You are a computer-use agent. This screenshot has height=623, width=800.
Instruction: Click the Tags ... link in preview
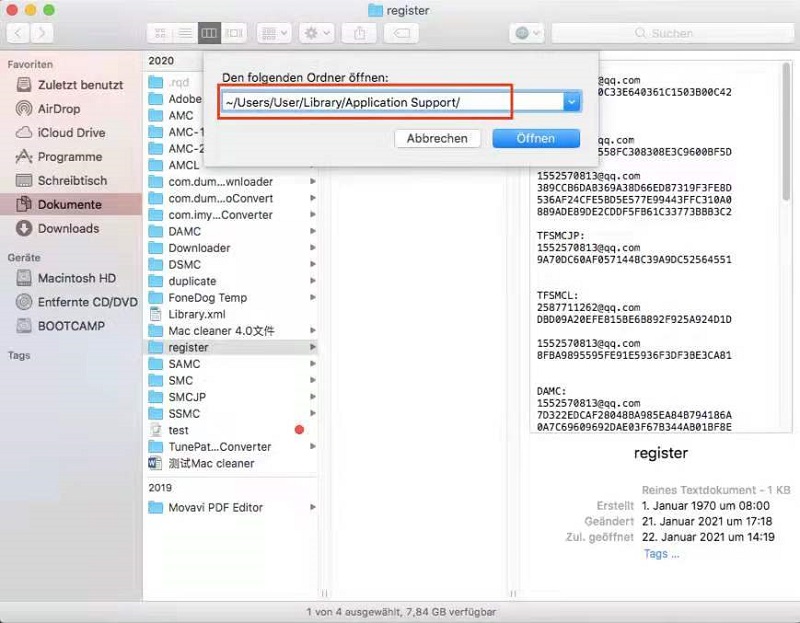661,554
